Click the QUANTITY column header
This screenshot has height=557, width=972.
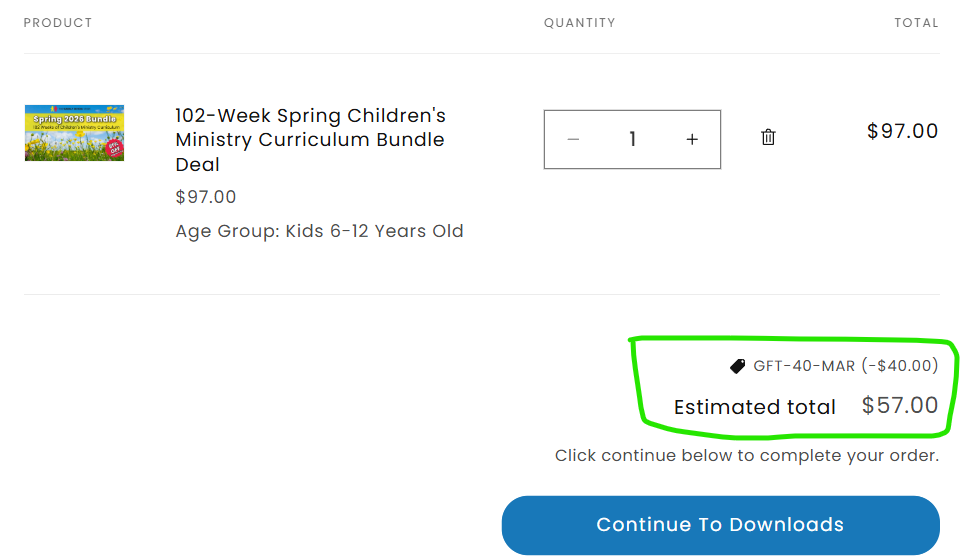[580, 22]
